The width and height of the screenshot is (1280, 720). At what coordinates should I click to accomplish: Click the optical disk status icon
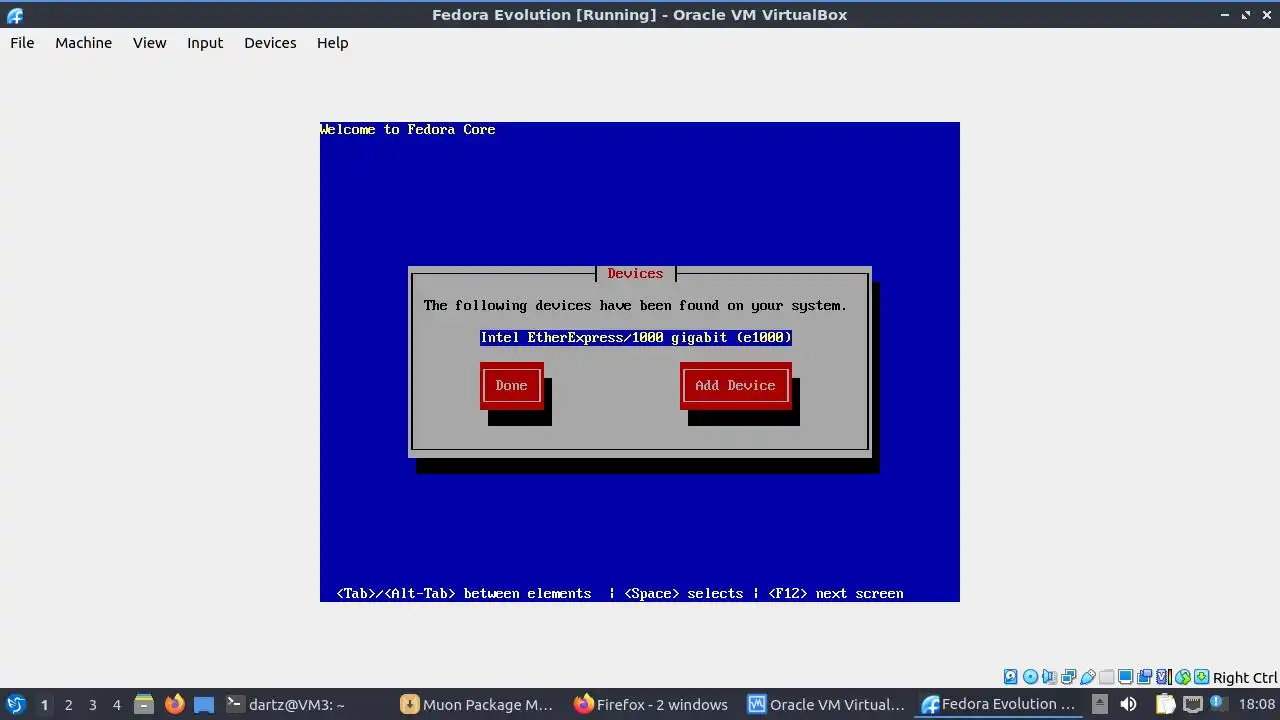point(1030,677)
